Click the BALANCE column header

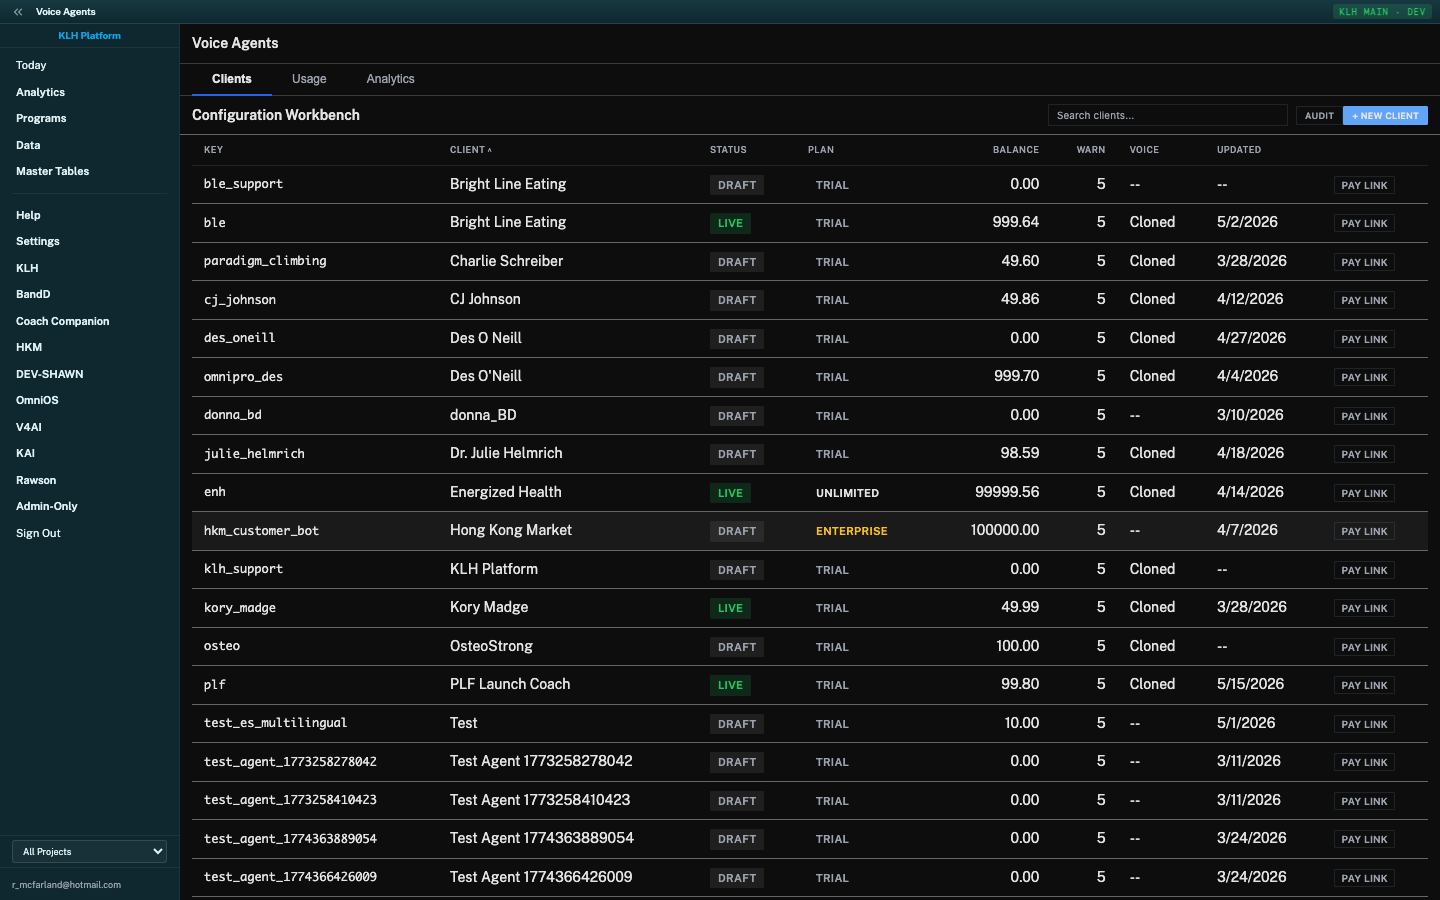point(1016,150)
